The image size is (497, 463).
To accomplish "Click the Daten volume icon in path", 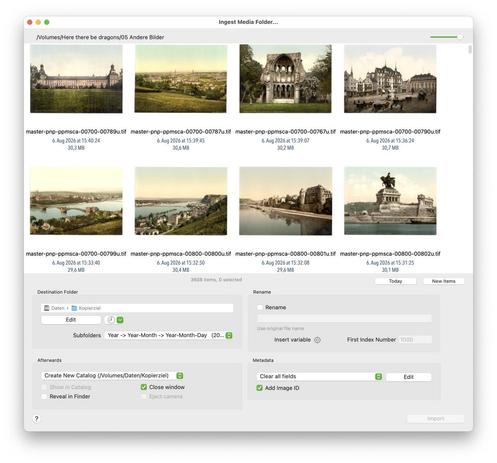I will (47, 308).
